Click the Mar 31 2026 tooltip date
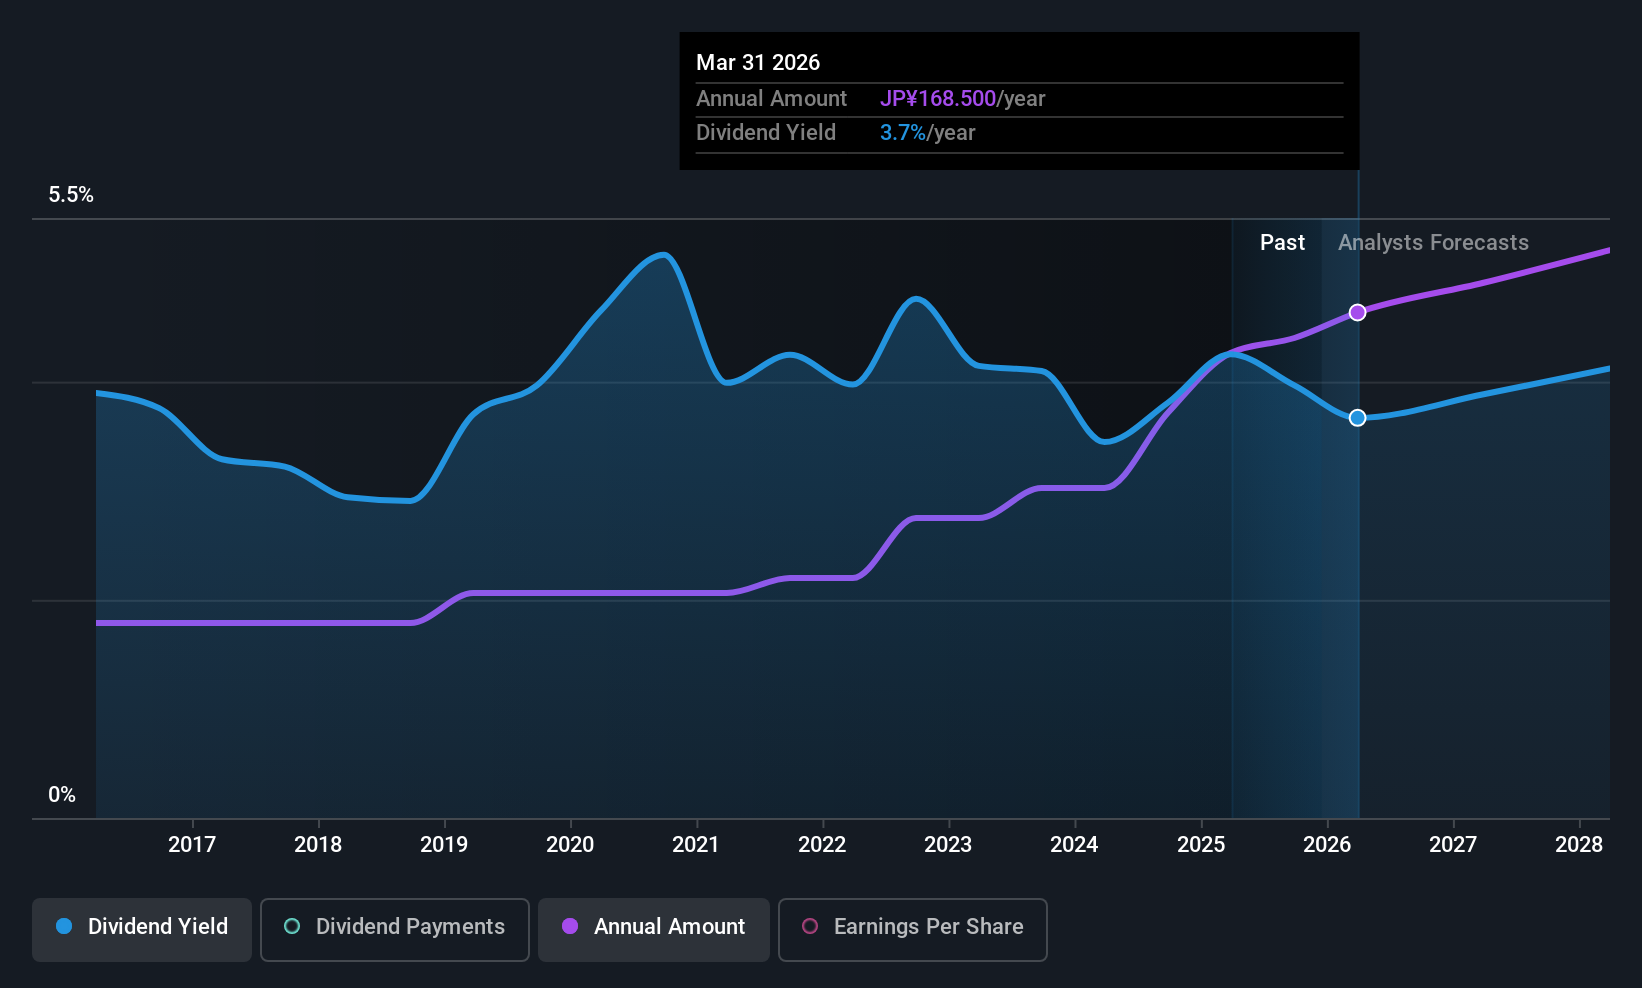 pyautogui.click(x=758, y=63)
